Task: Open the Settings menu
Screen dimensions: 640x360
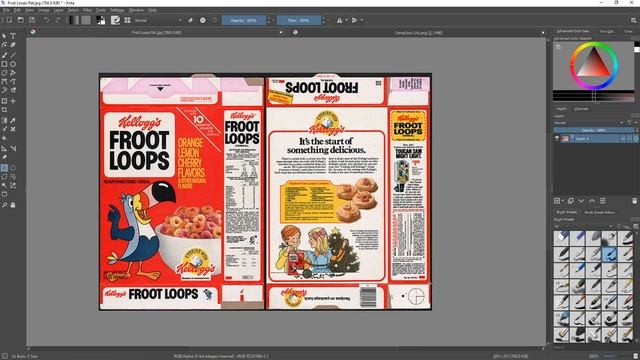Action: pos(117,10)
